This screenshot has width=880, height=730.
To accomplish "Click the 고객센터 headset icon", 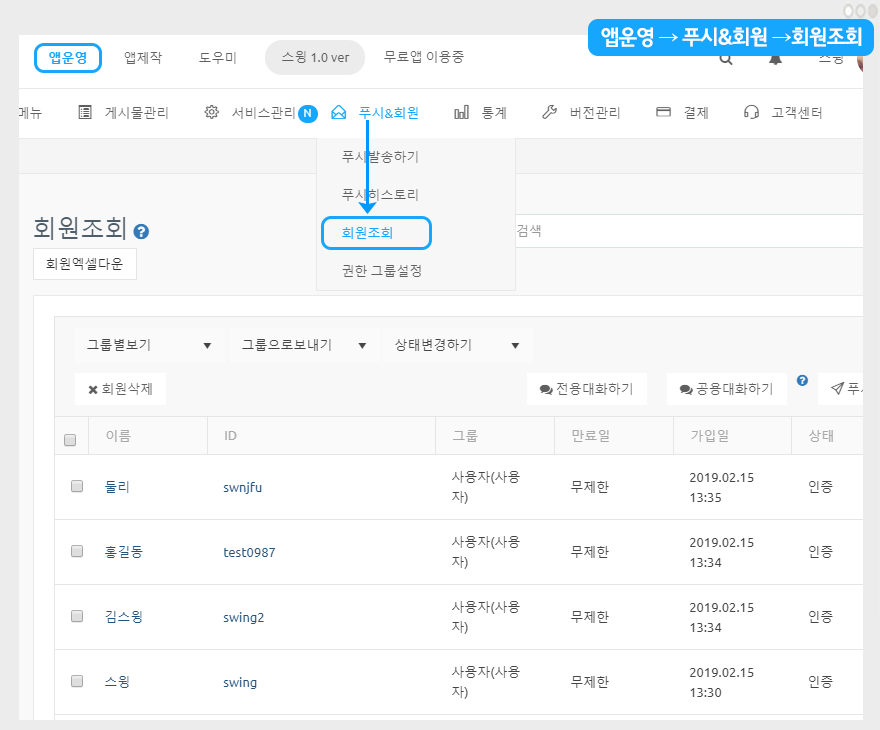I will 752,113.
